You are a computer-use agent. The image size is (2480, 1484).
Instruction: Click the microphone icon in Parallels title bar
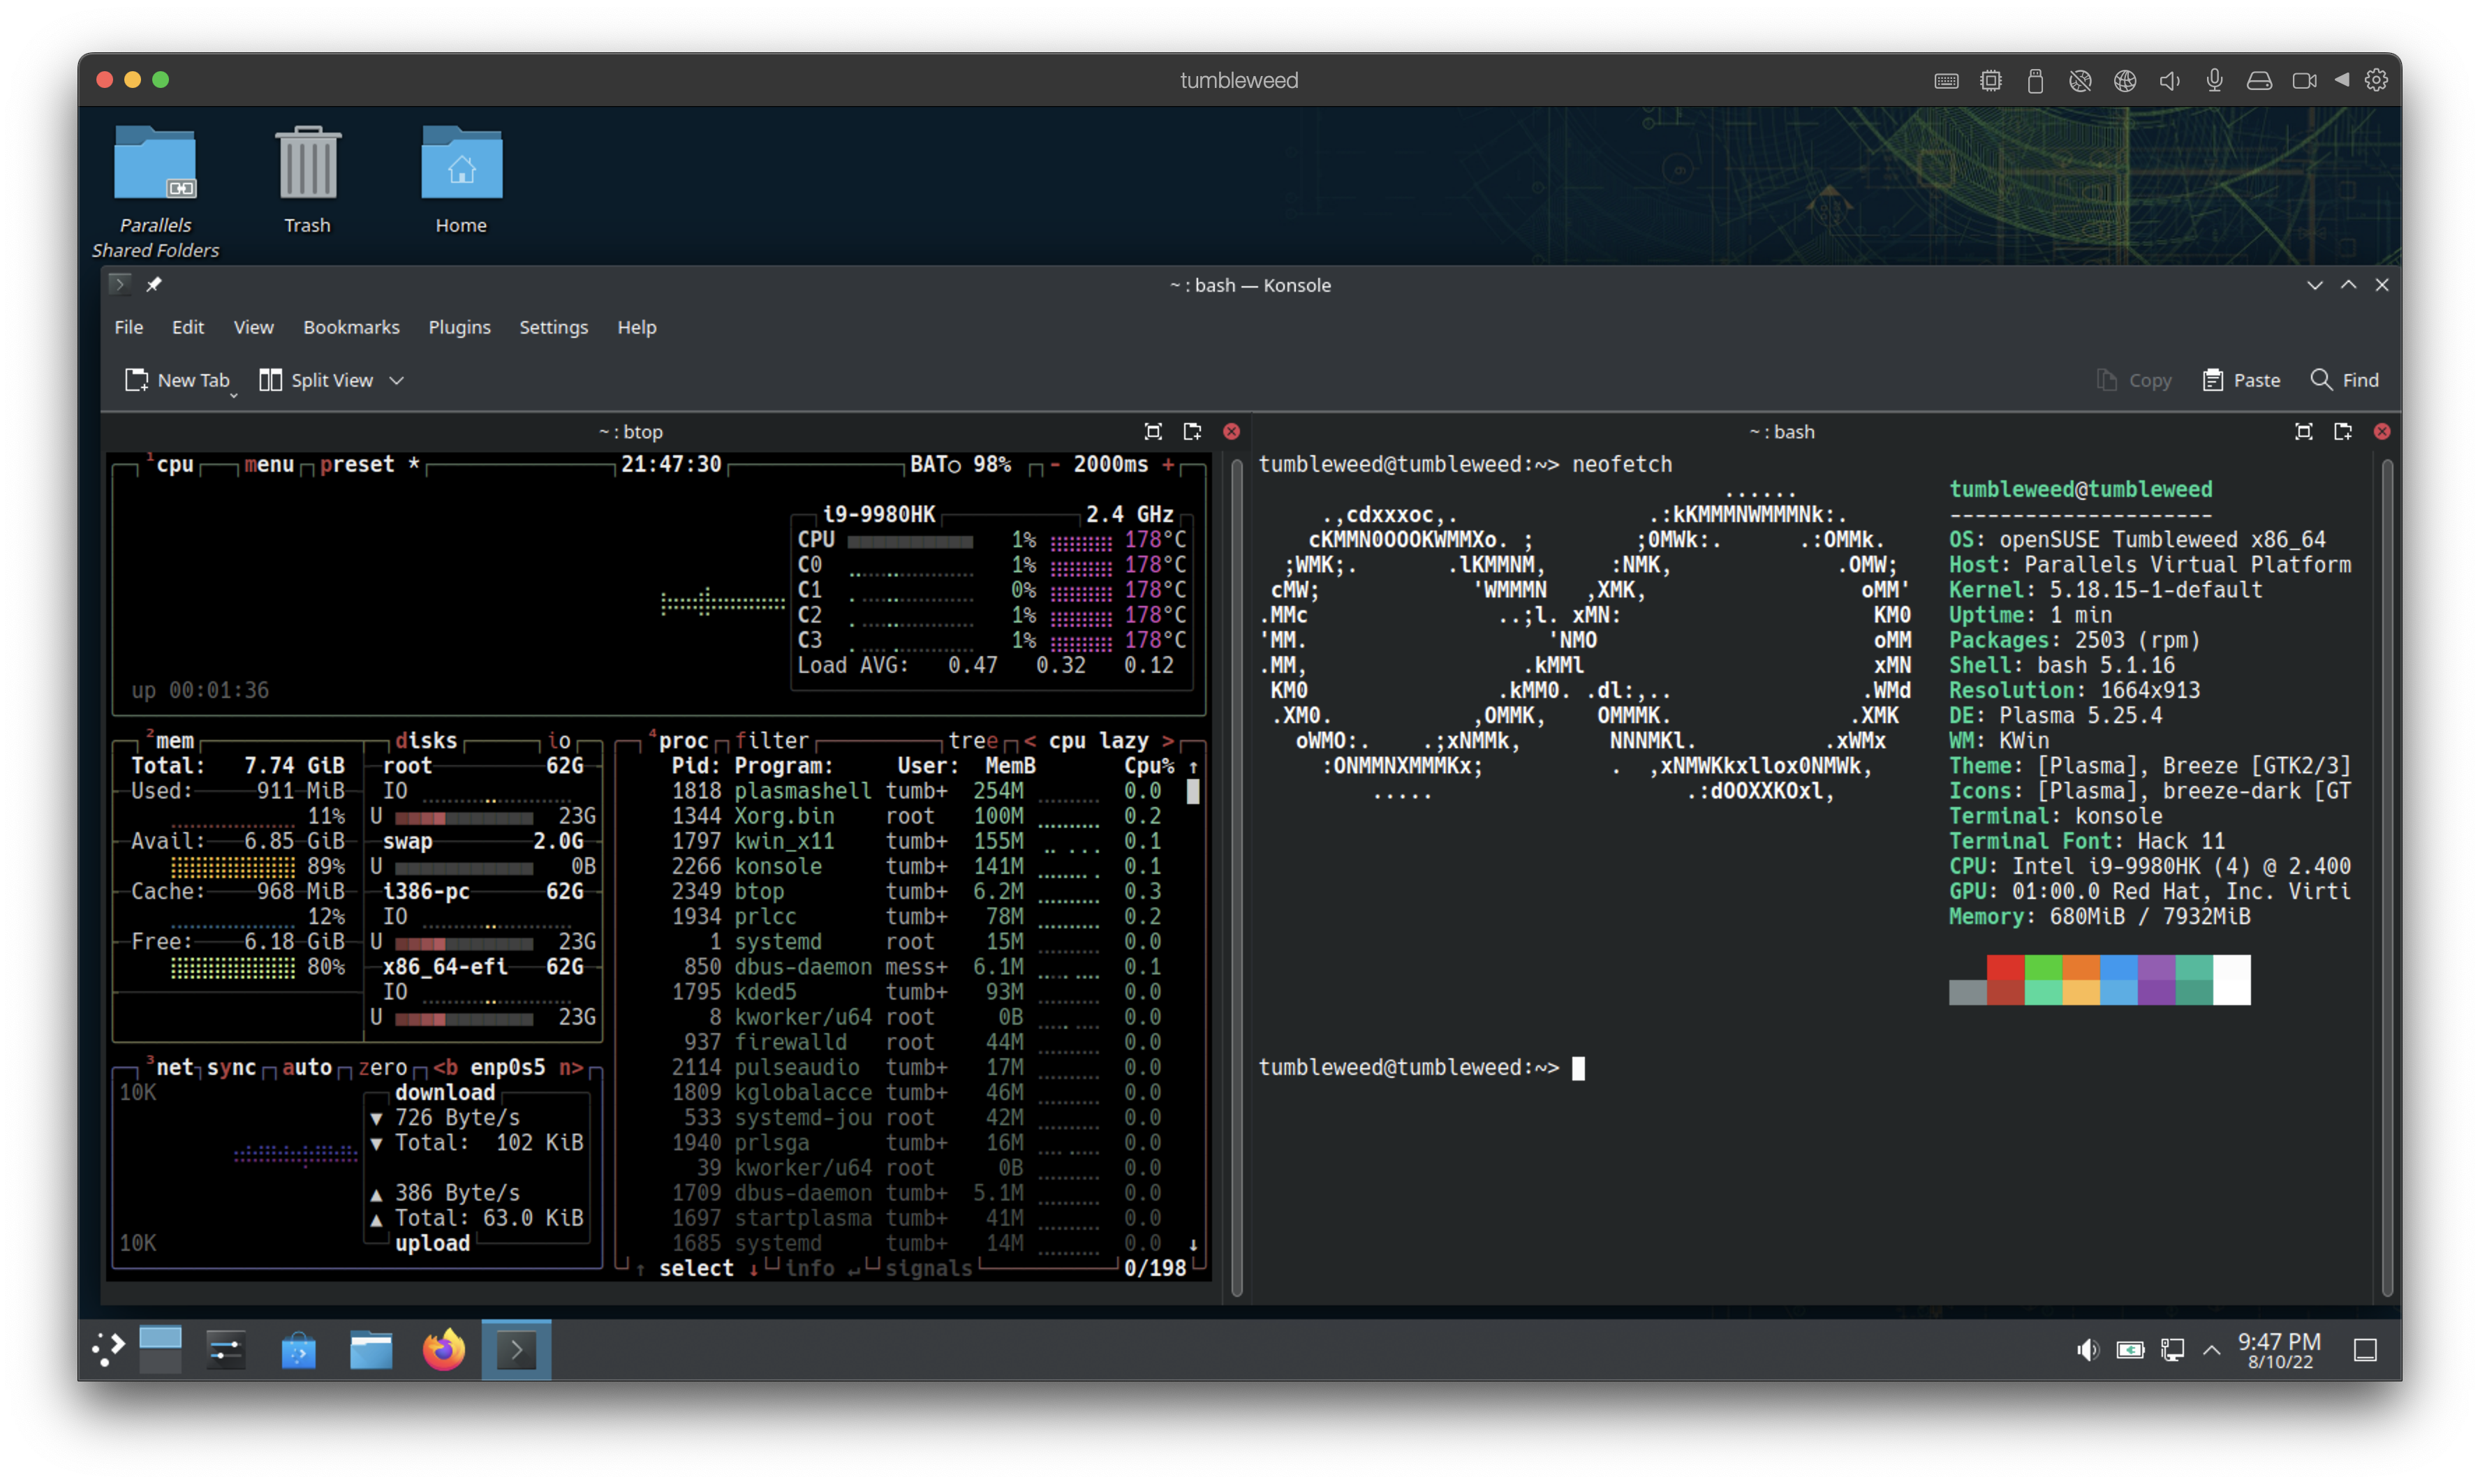(2214, 81)
